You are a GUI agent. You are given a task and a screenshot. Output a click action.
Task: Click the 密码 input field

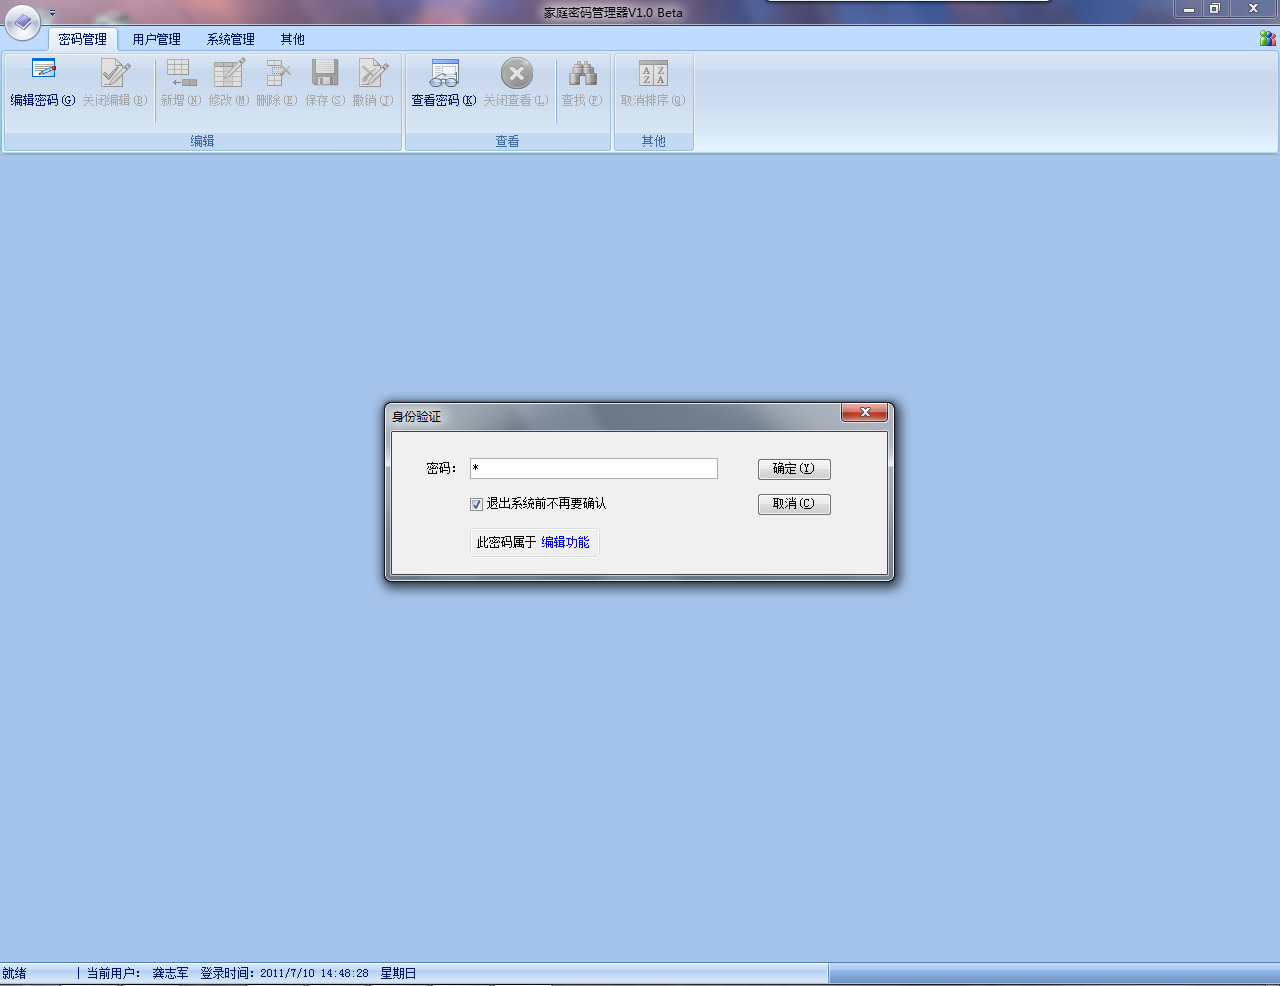(x=594, y=468)
